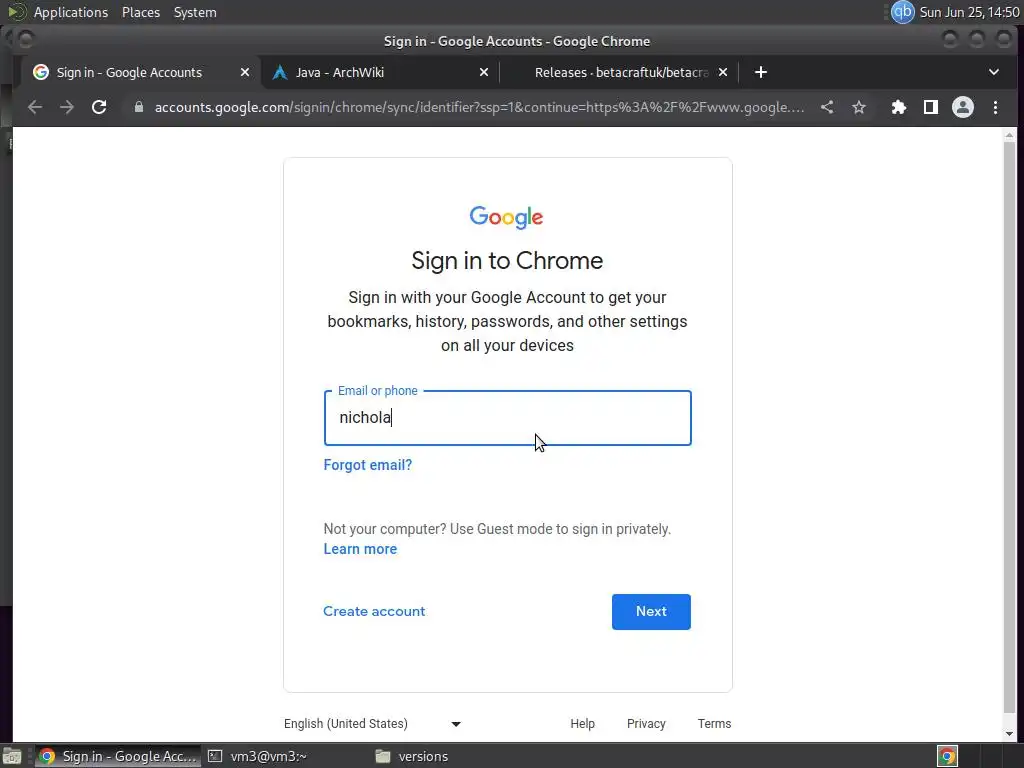Screen dimensions: 1024x768
Task: Expand the tab search dropdown
Action: pos(994,72)
